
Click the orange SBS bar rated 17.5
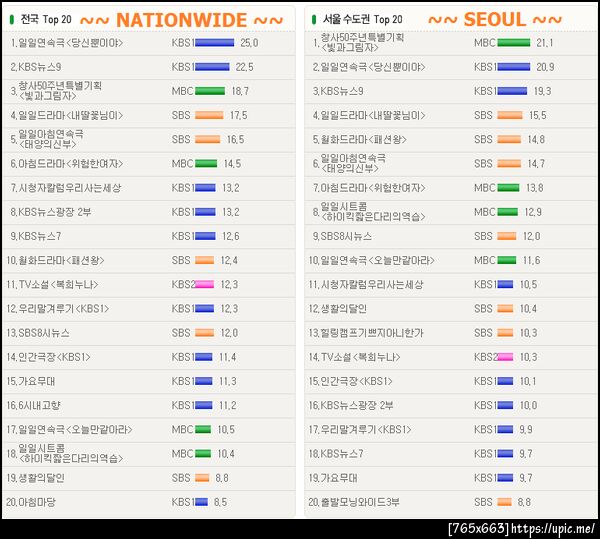click(x=209, y=115)
